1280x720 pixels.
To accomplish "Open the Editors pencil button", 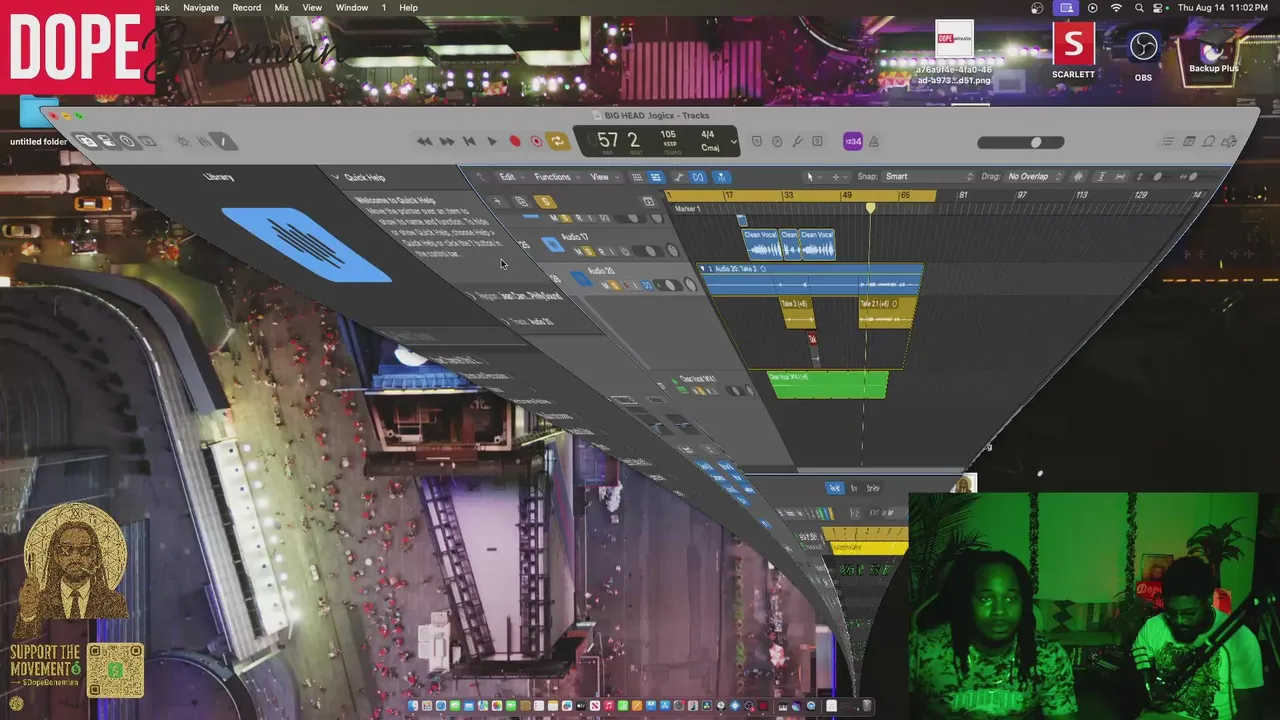I will tap(223, 141).
